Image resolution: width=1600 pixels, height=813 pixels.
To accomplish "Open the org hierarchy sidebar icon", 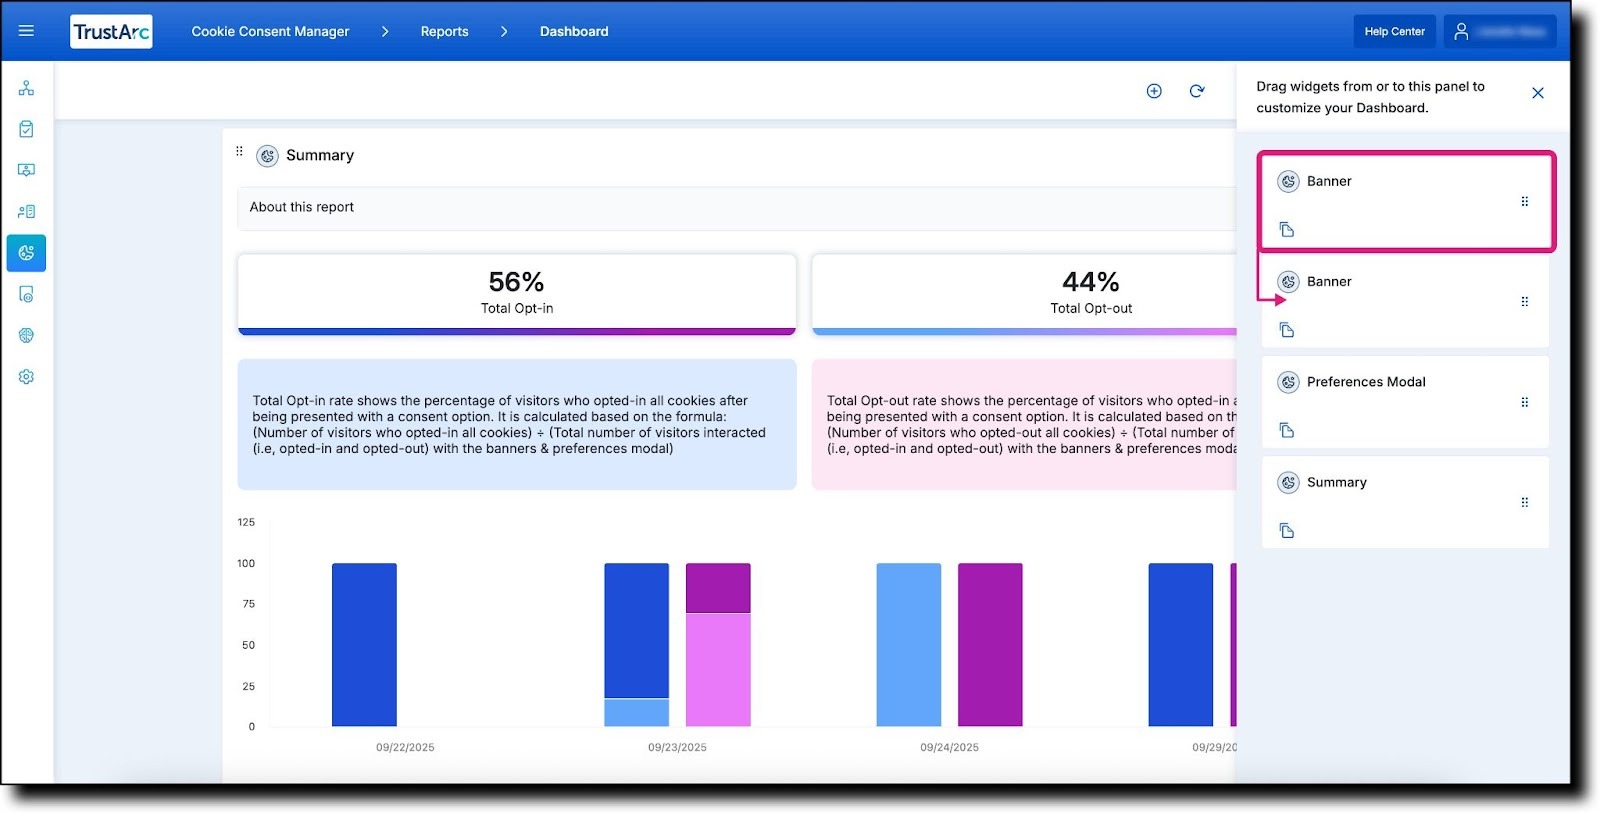I will (26, 88).
